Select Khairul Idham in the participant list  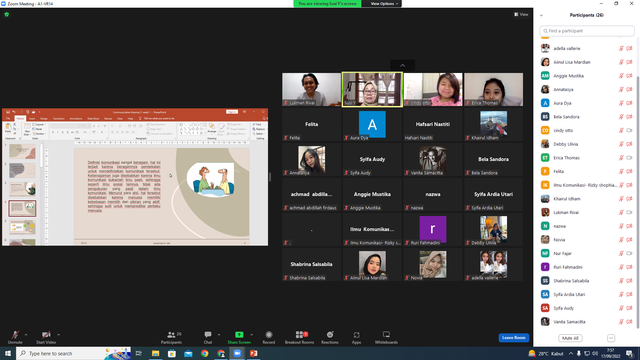[x=587, y=199]
